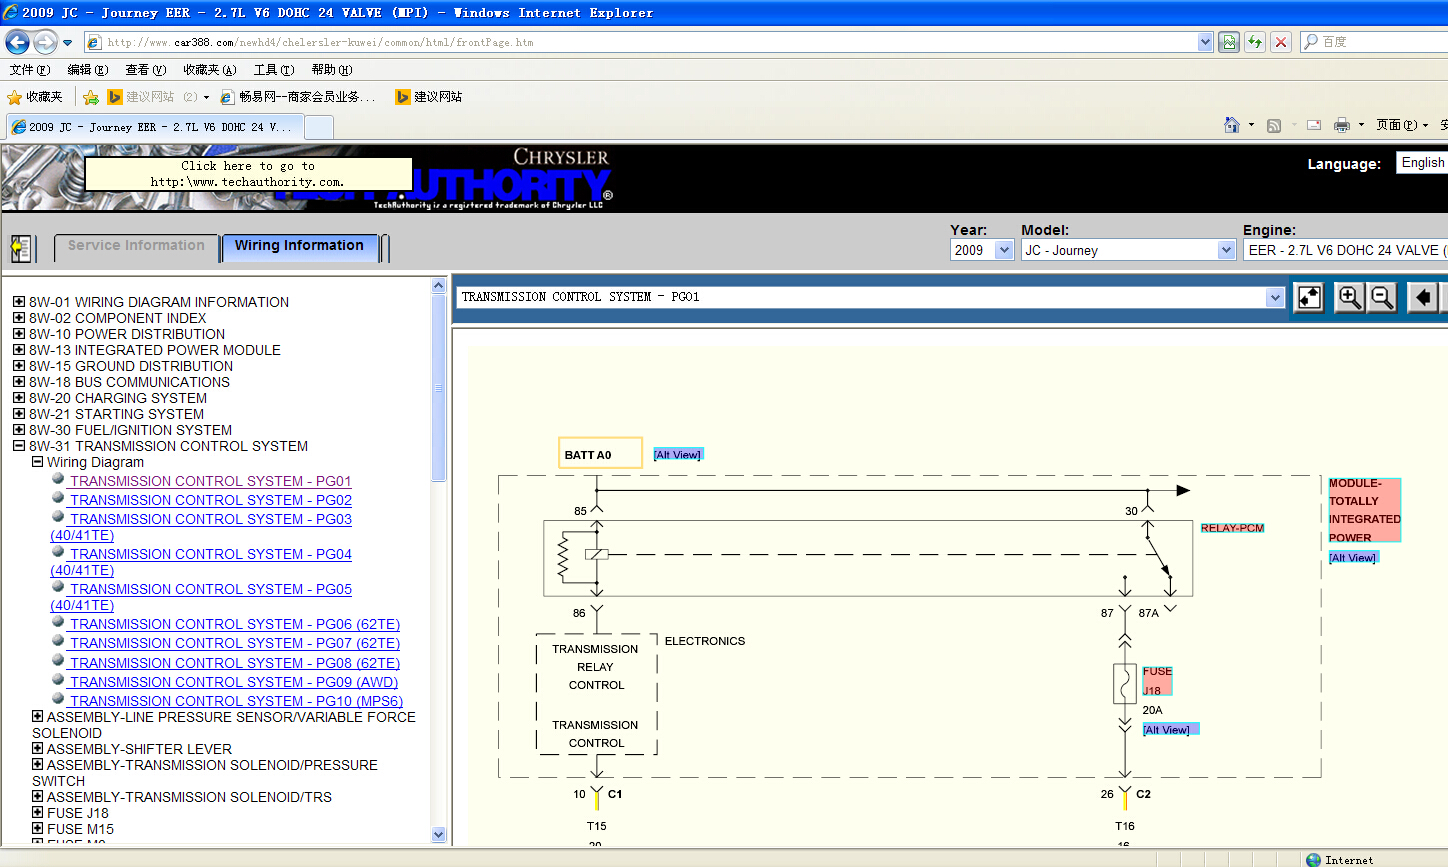Open the 帮助(H) Help menu

point(331,70)
